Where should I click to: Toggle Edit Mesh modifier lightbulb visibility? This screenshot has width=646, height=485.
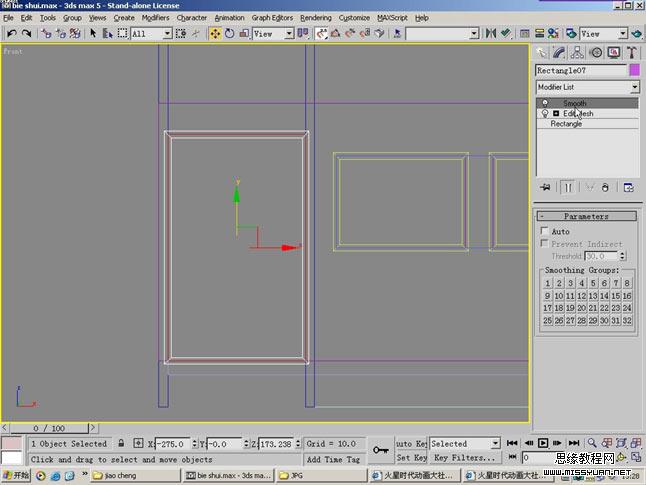(545, 113)
